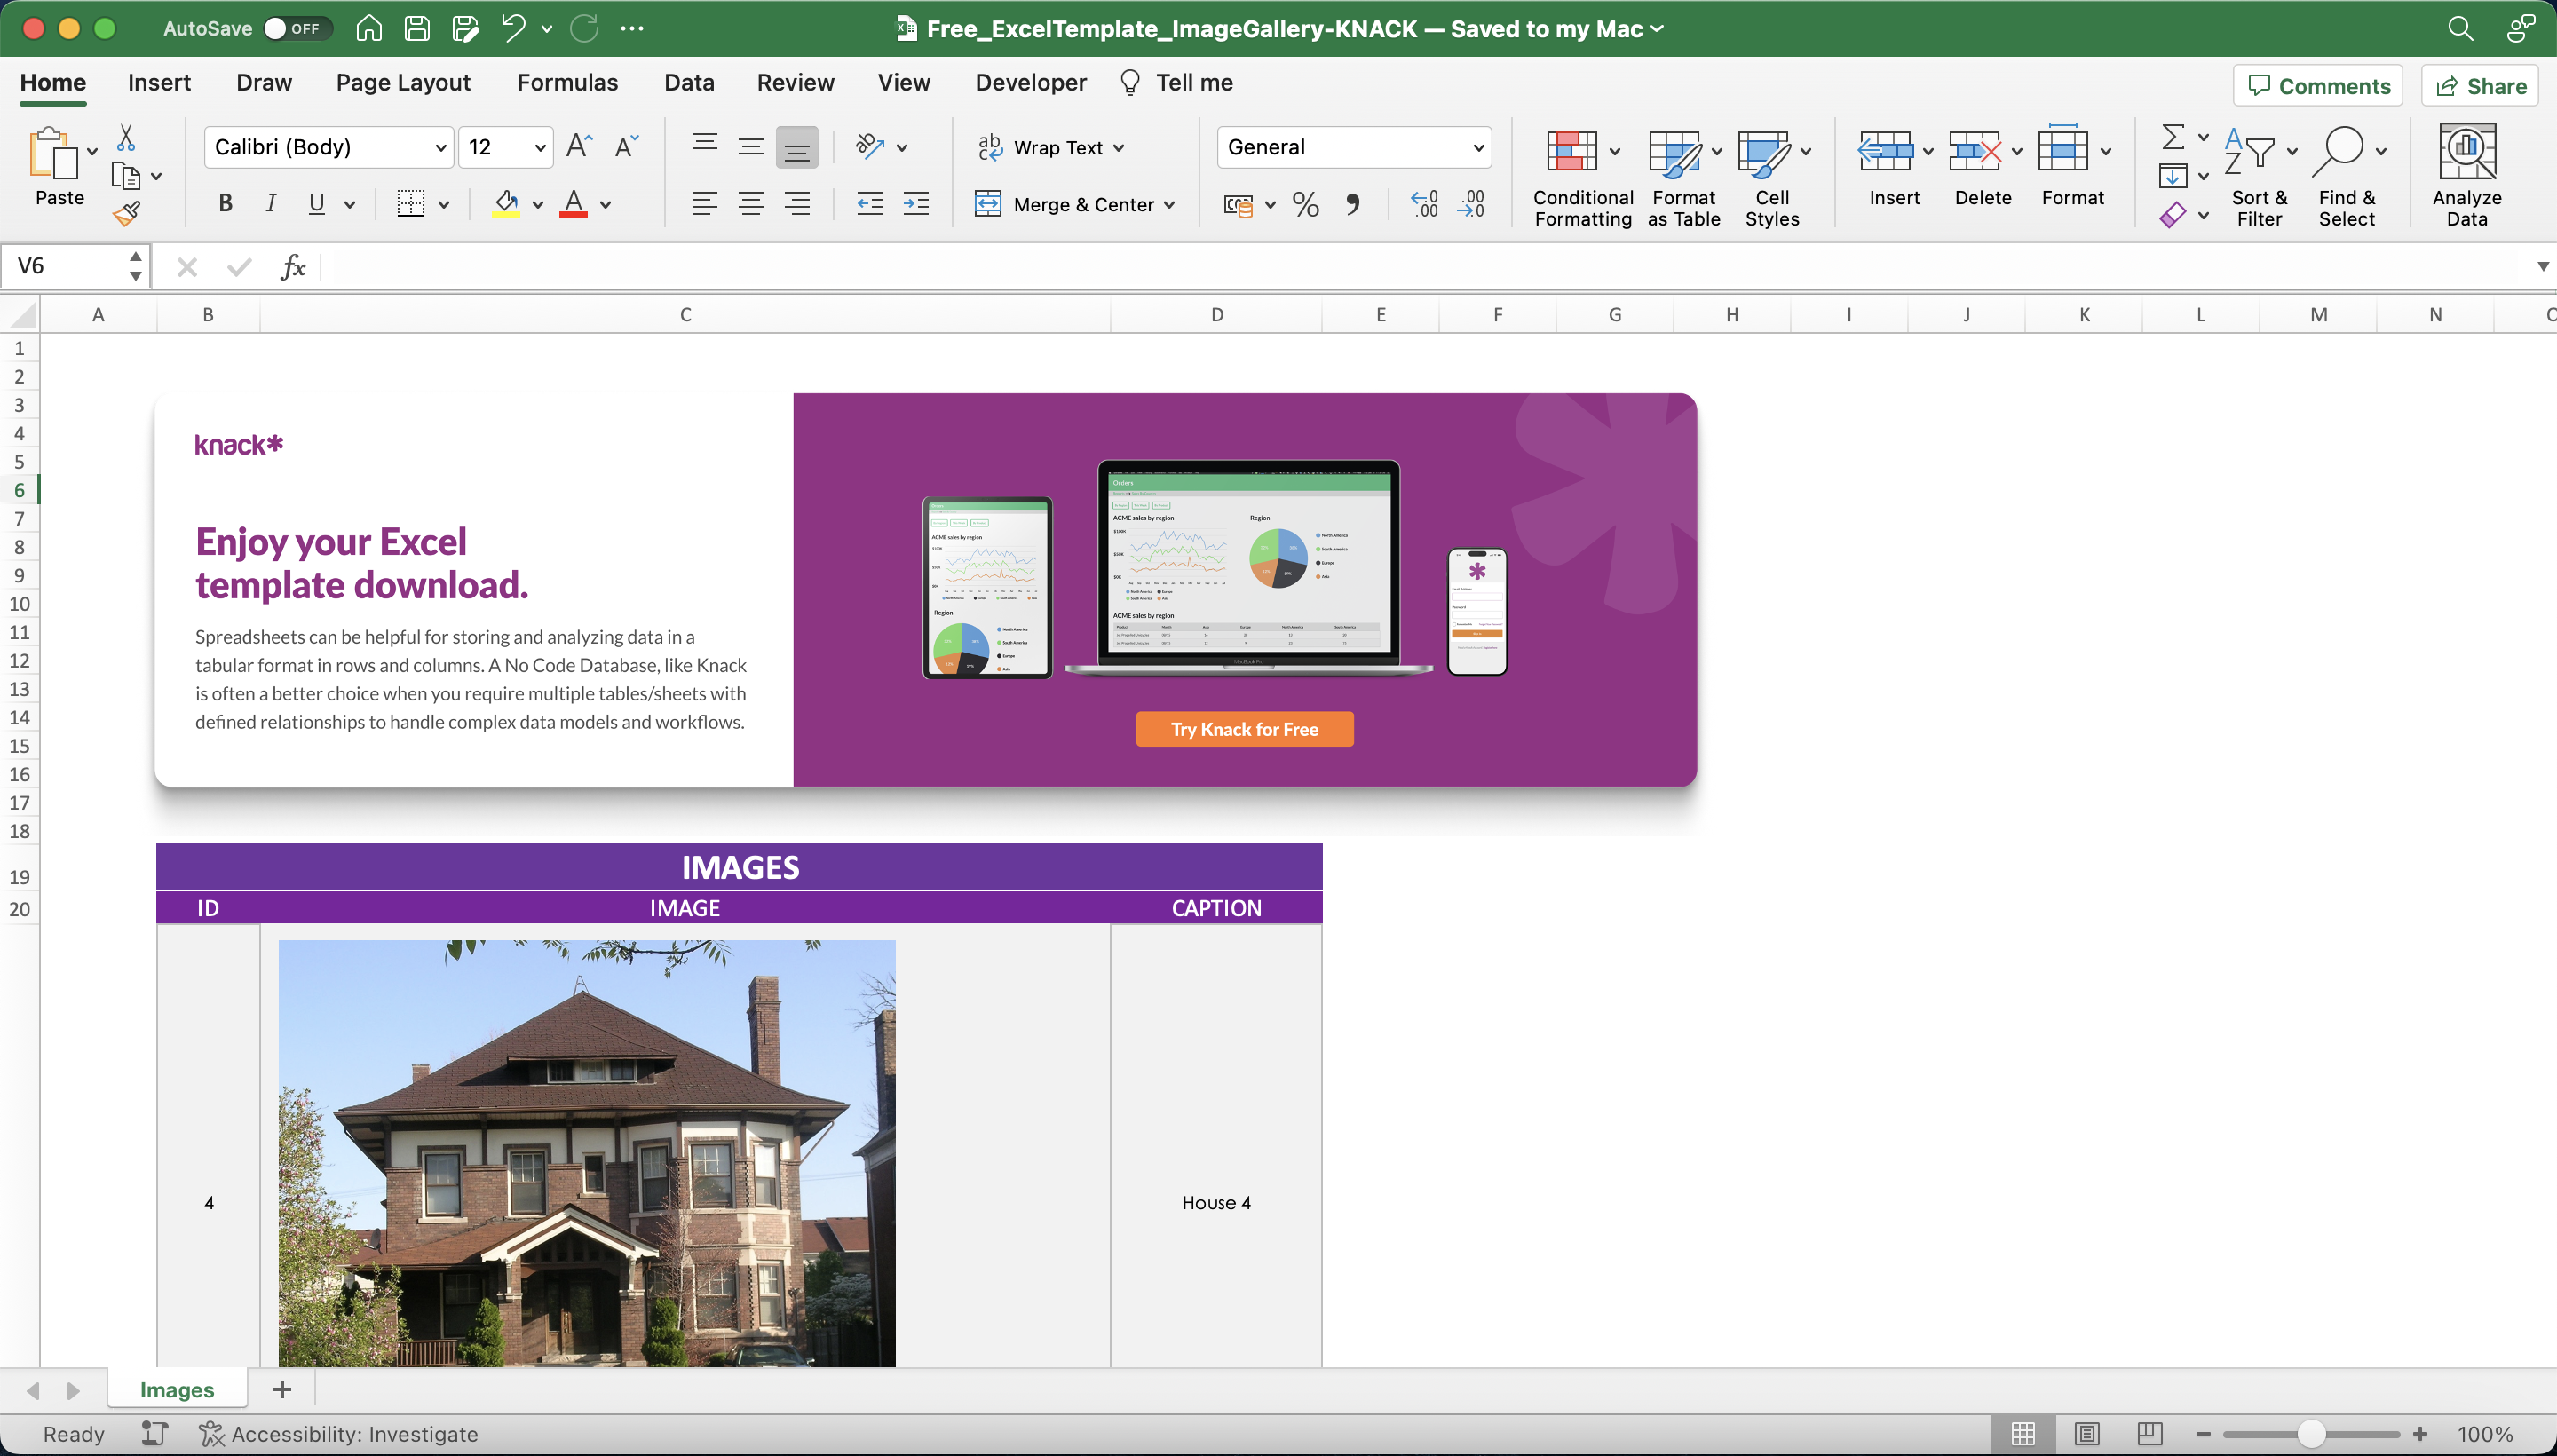Click the Underline toggle
The width and height of the screenshot is (2557, 1456).
click(x=315, y=203)
